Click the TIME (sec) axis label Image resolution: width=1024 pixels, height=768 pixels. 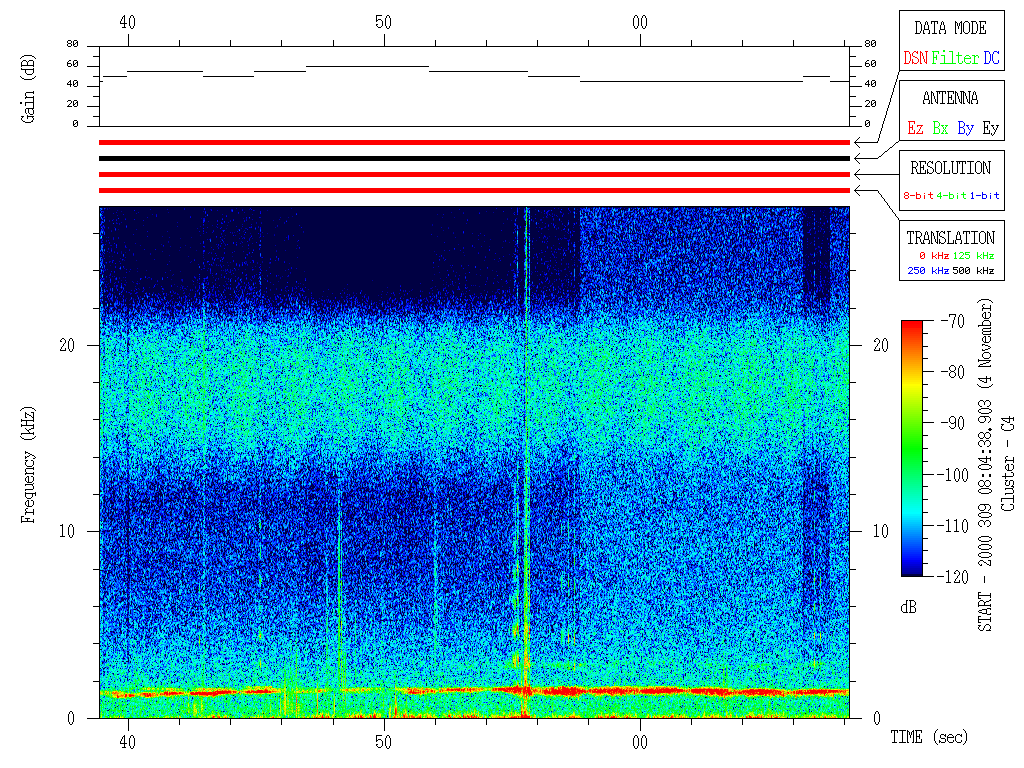pyautogui.click(x=929, y=738)
